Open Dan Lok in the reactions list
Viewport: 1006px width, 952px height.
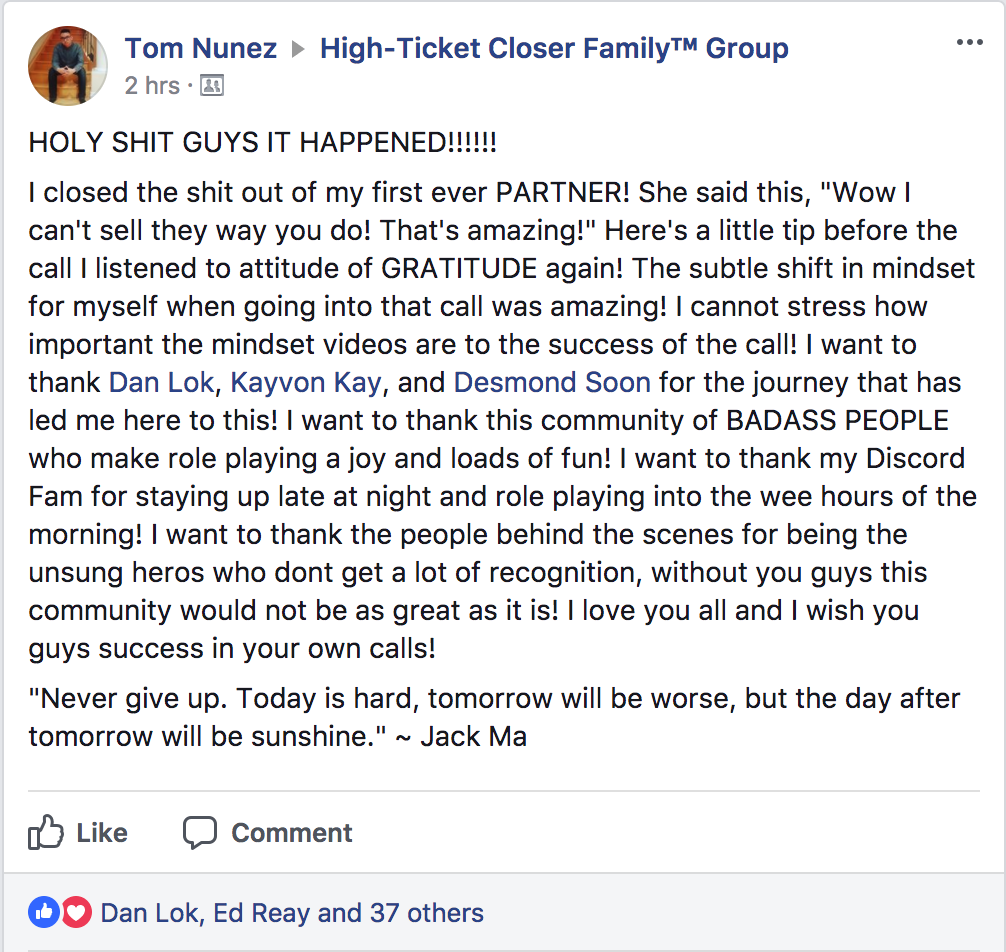tap(149, 913)
